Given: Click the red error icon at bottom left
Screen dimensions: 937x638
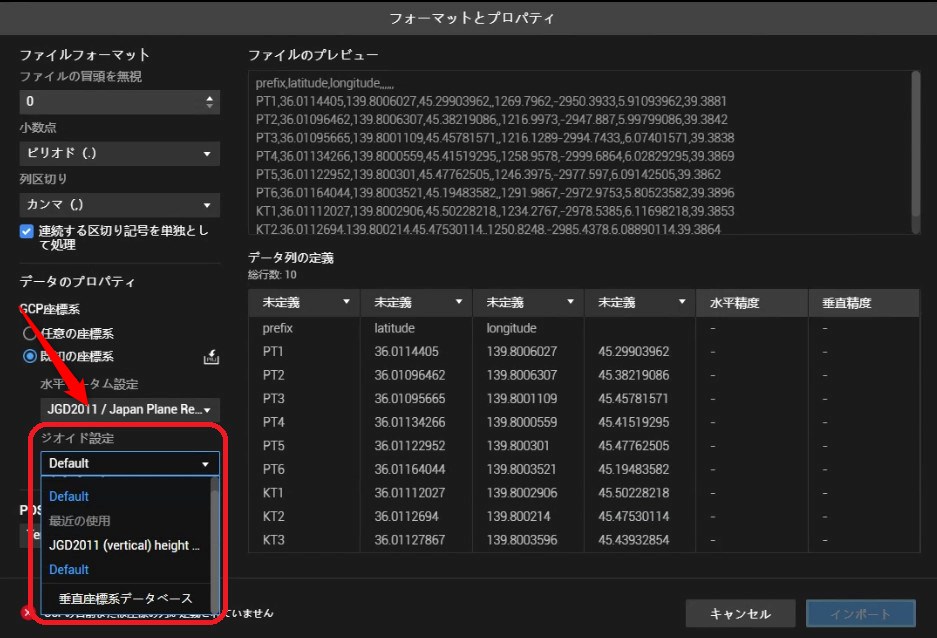Looking at the screenshot, I should [x=27, y=613].
